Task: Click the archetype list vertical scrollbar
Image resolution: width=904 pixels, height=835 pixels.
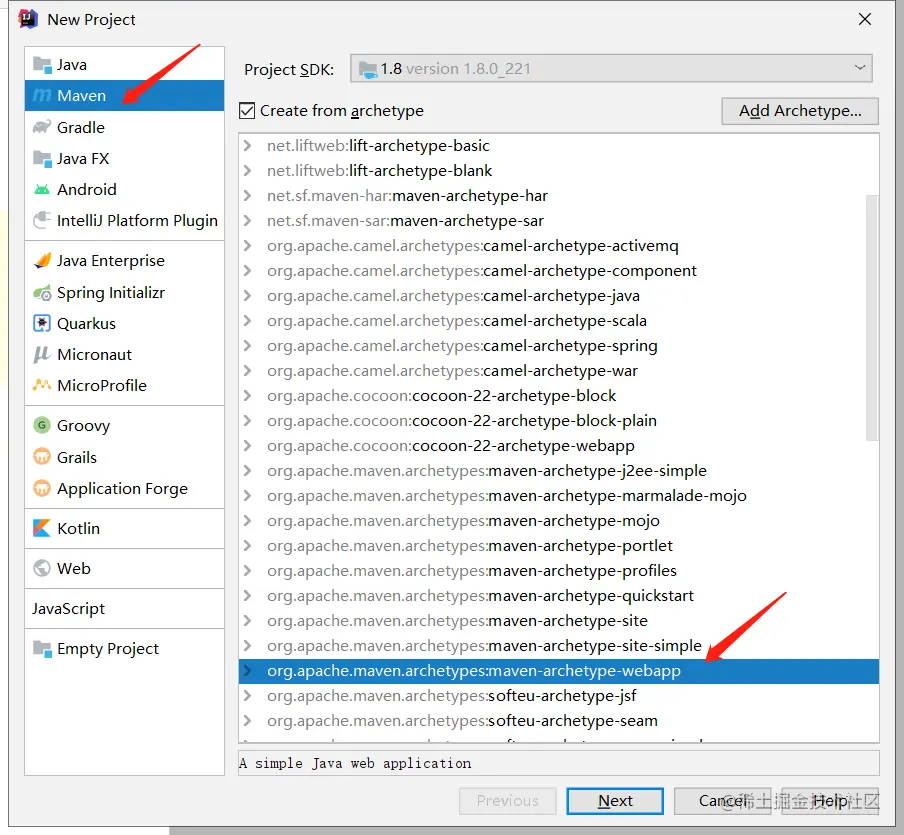Action: (x=872, y=318)
